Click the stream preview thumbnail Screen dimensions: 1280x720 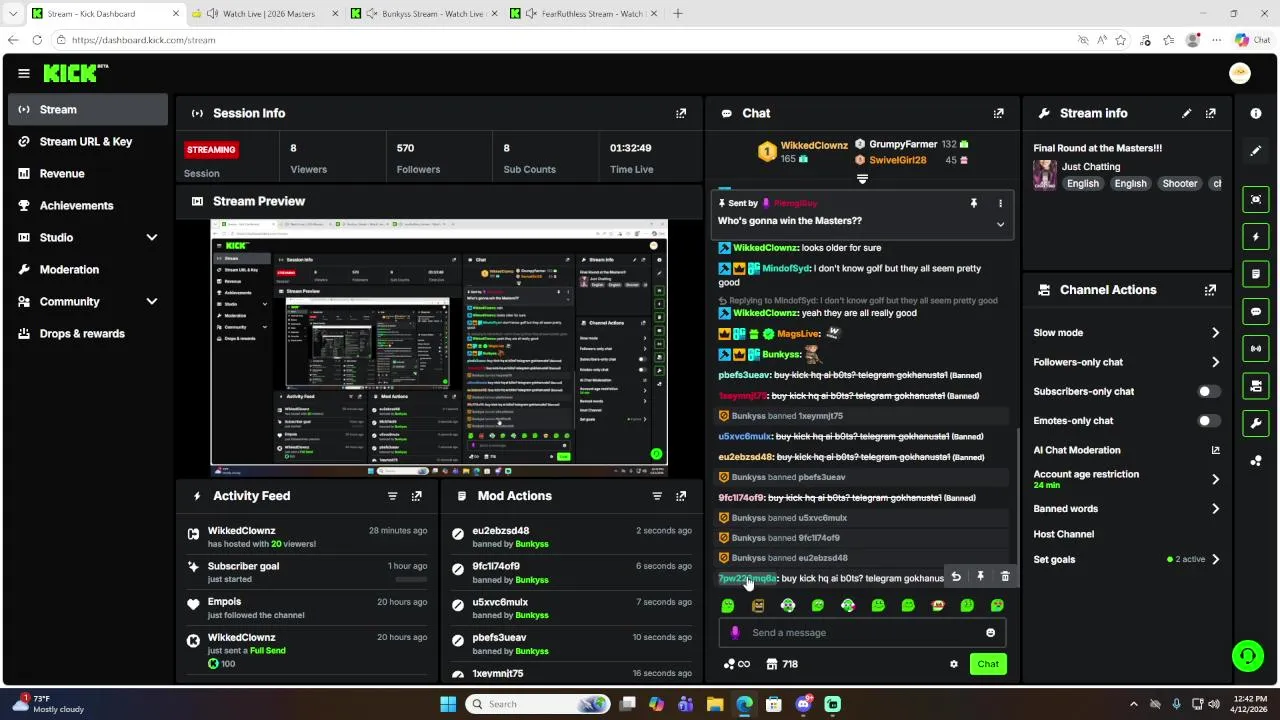click(439, 348)
